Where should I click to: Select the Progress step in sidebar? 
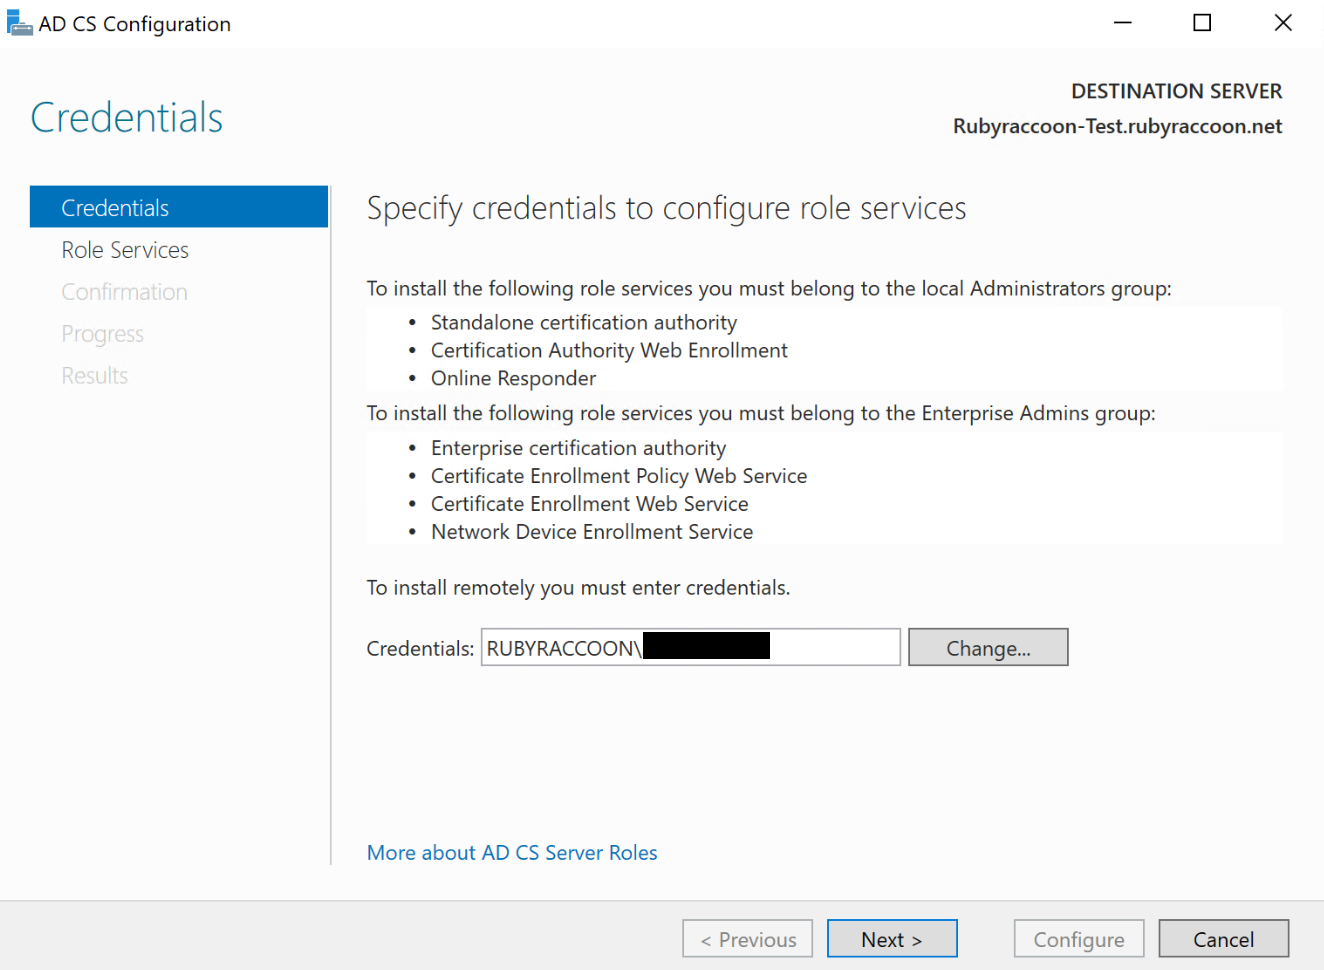click(x=102, y=334)
